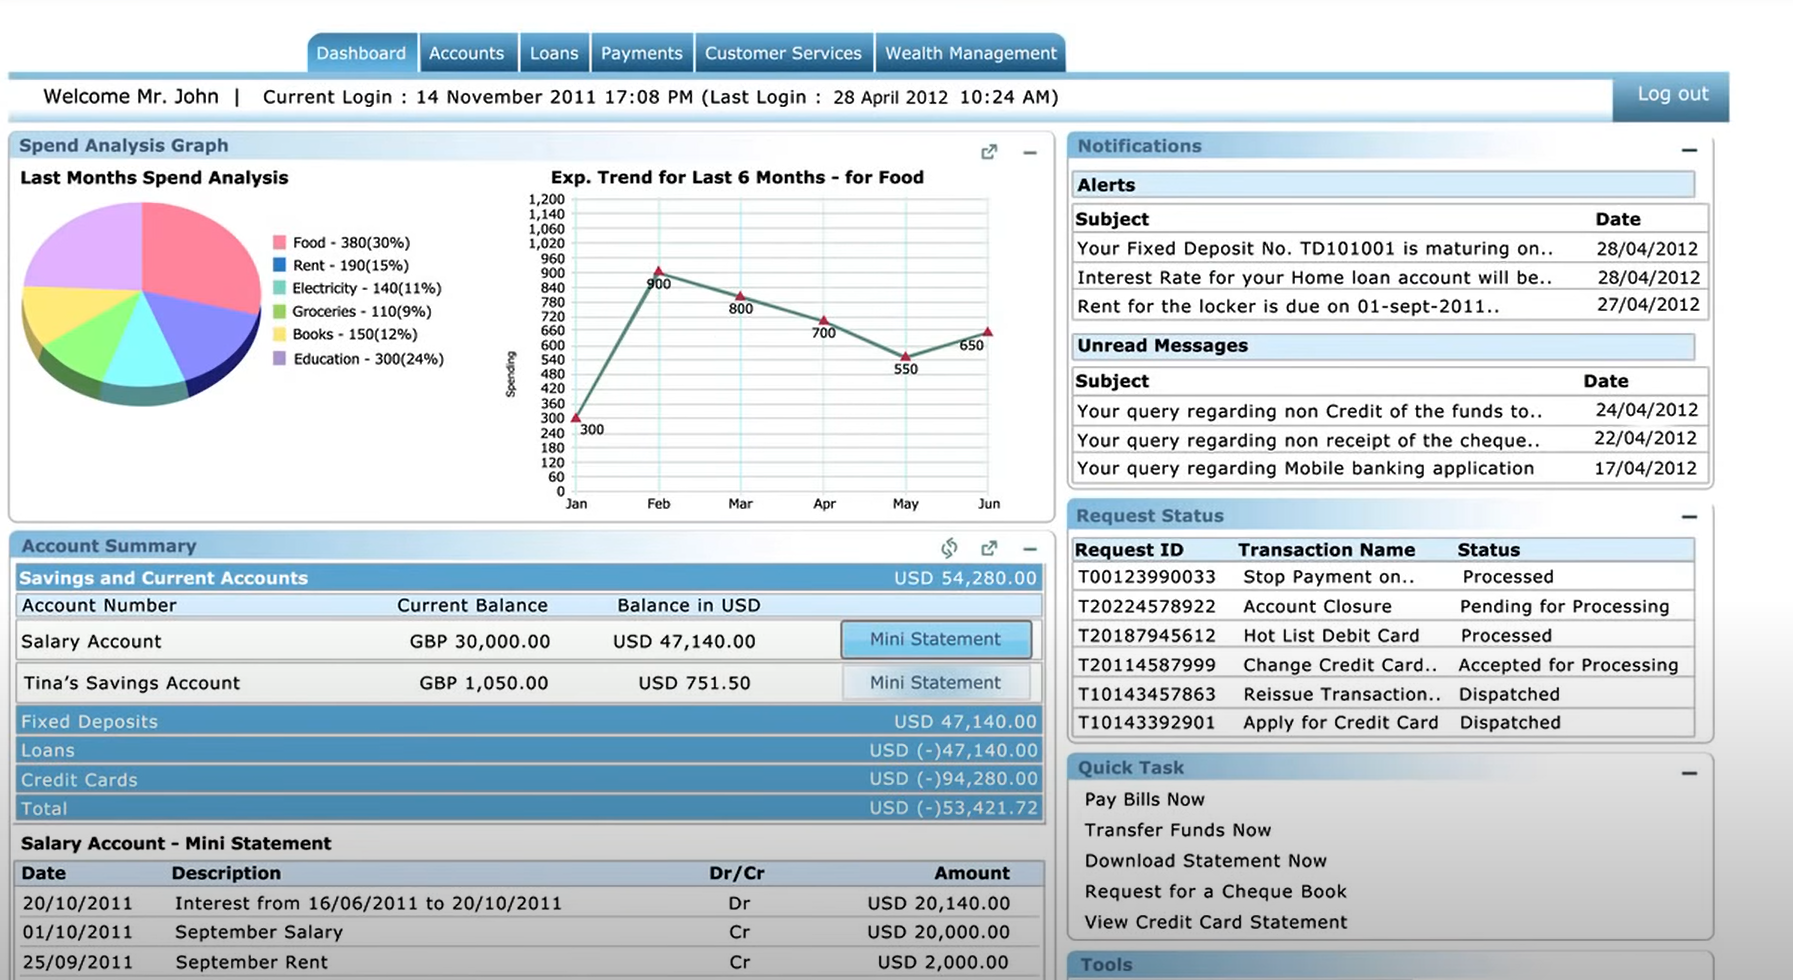
Task: Switch to the Payments tab
Action: (x=641, y=52)
